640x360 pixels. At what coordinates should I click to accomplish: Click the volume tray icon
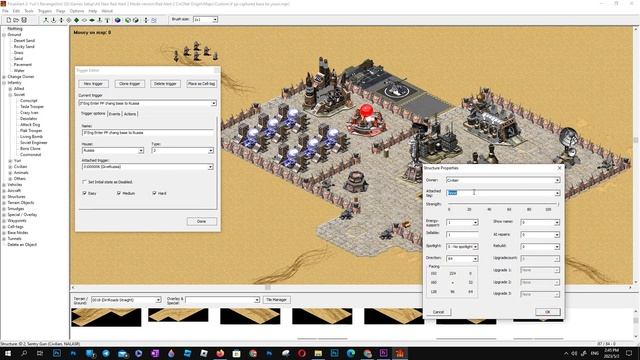(574, 353)
